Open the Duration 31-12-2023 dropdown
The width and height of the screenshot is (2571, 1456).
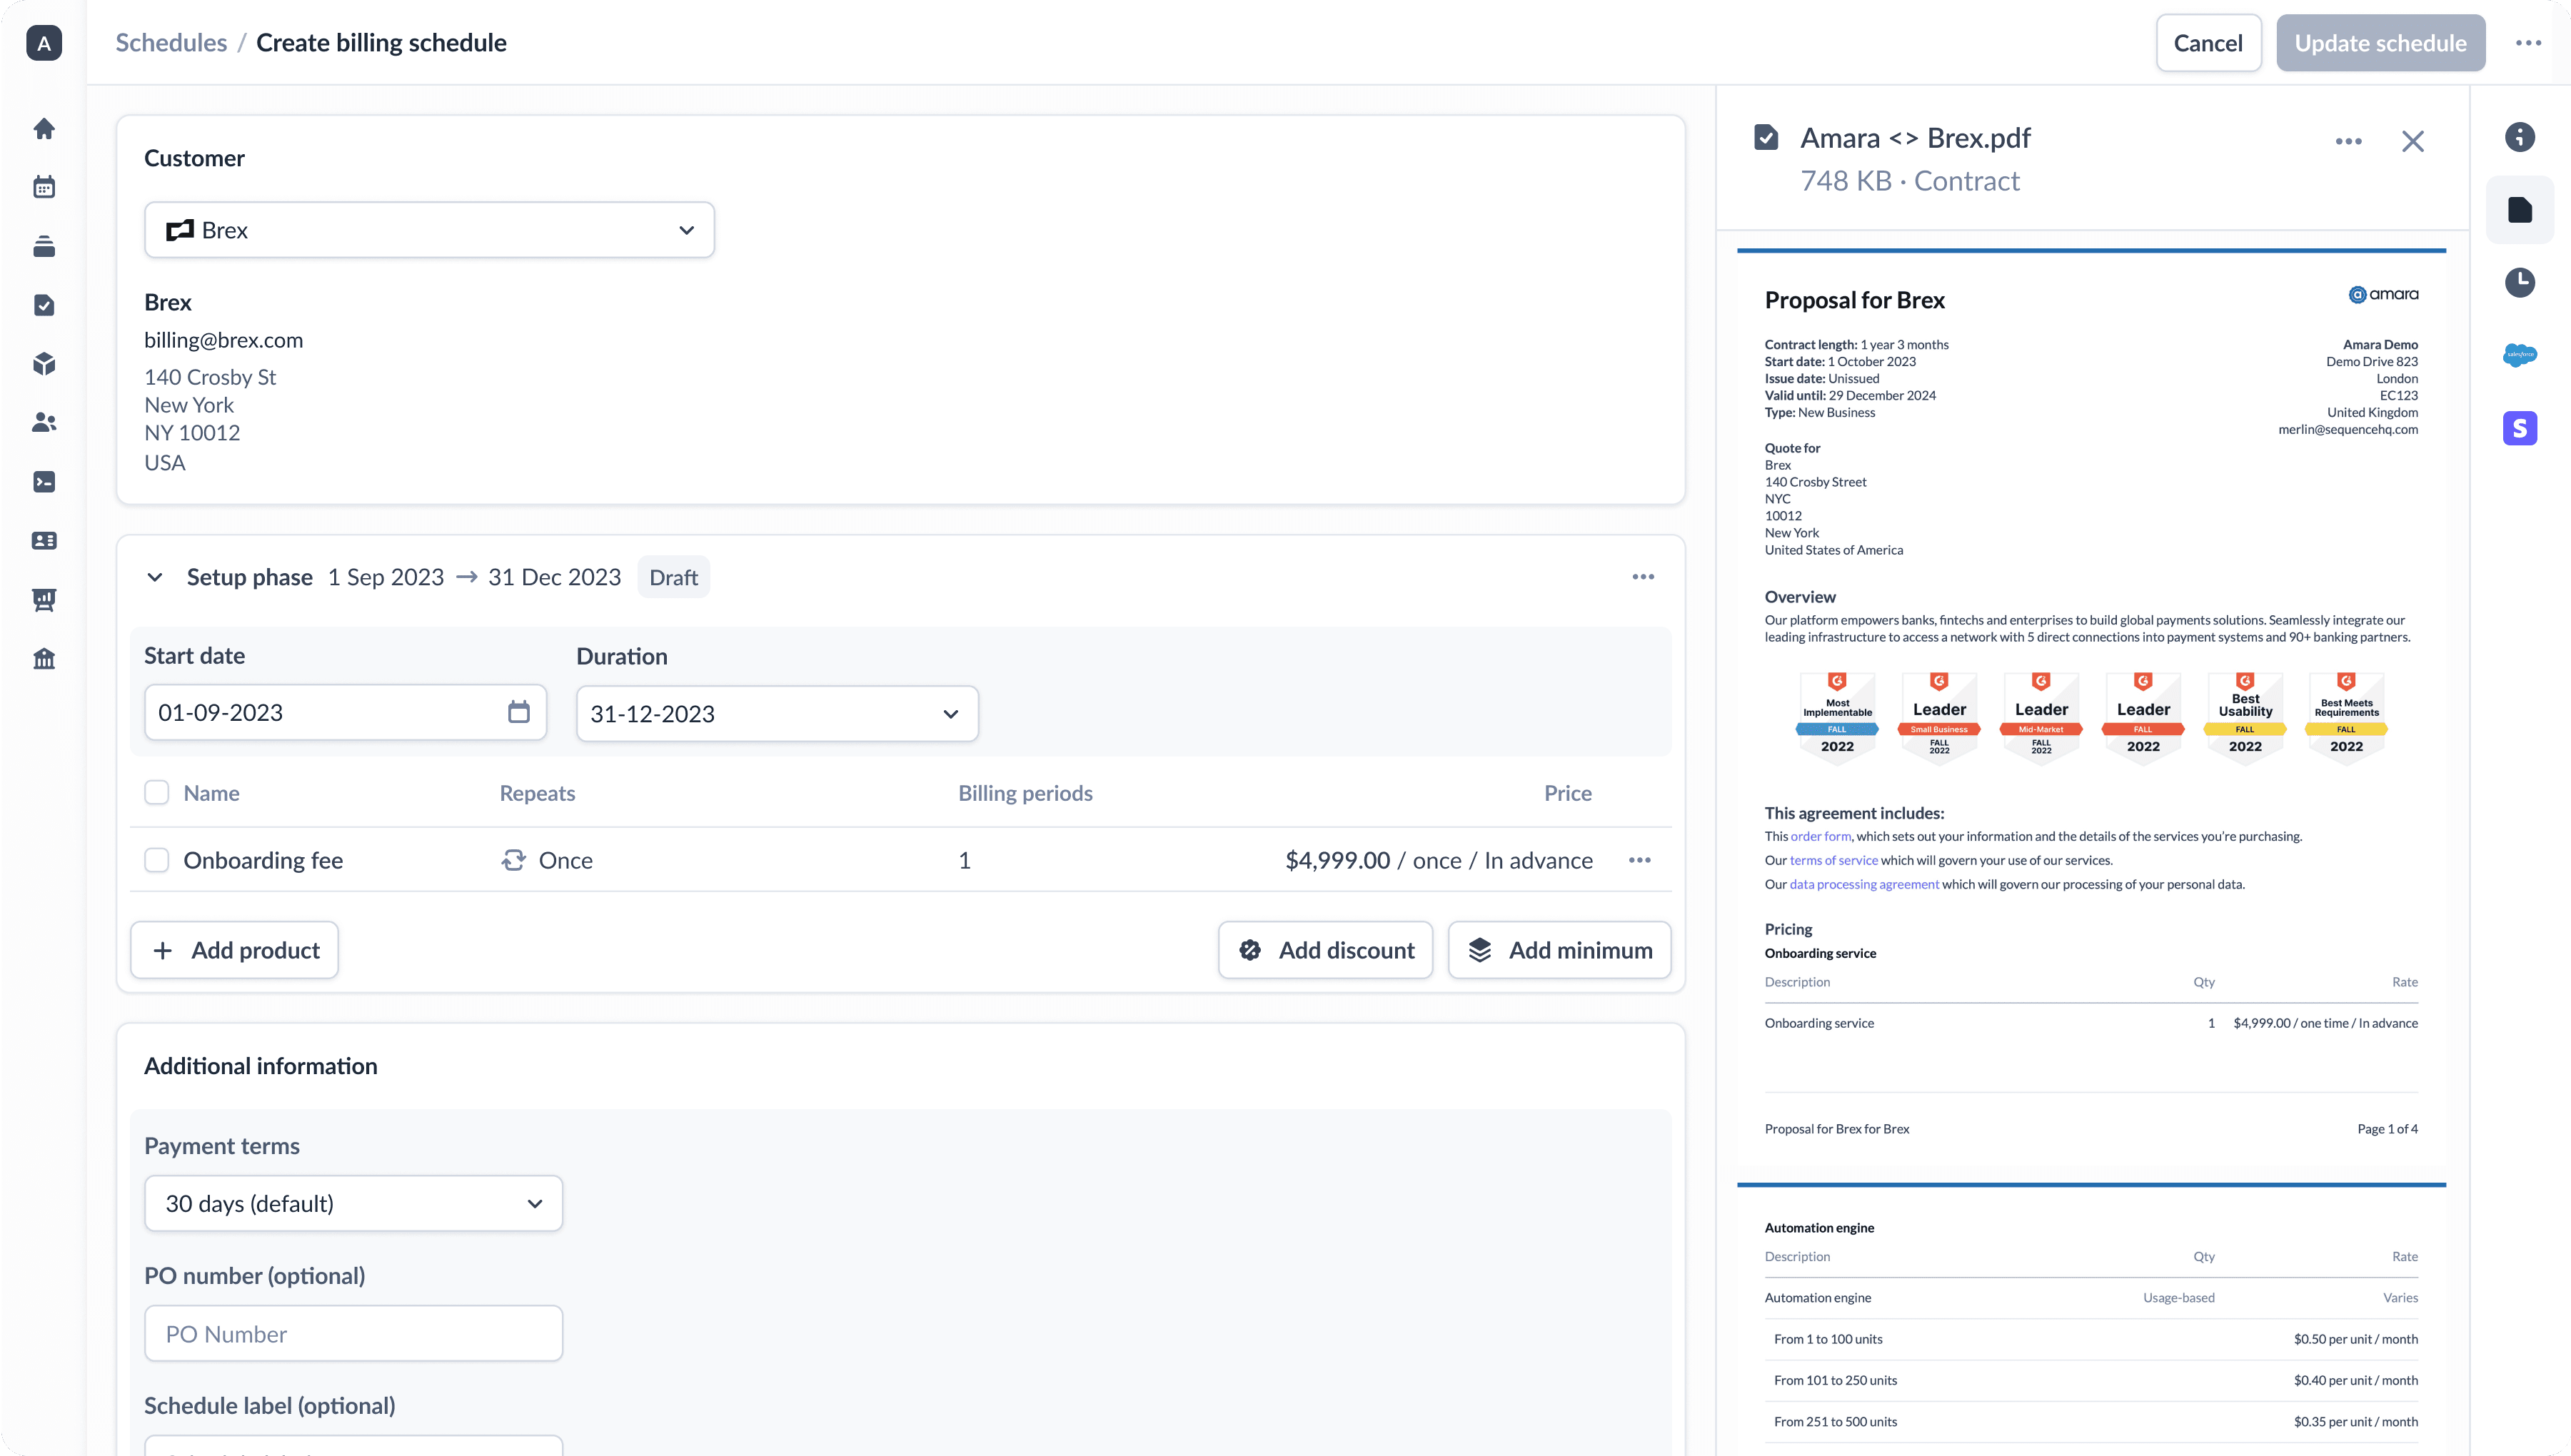[x=777, y=714]
